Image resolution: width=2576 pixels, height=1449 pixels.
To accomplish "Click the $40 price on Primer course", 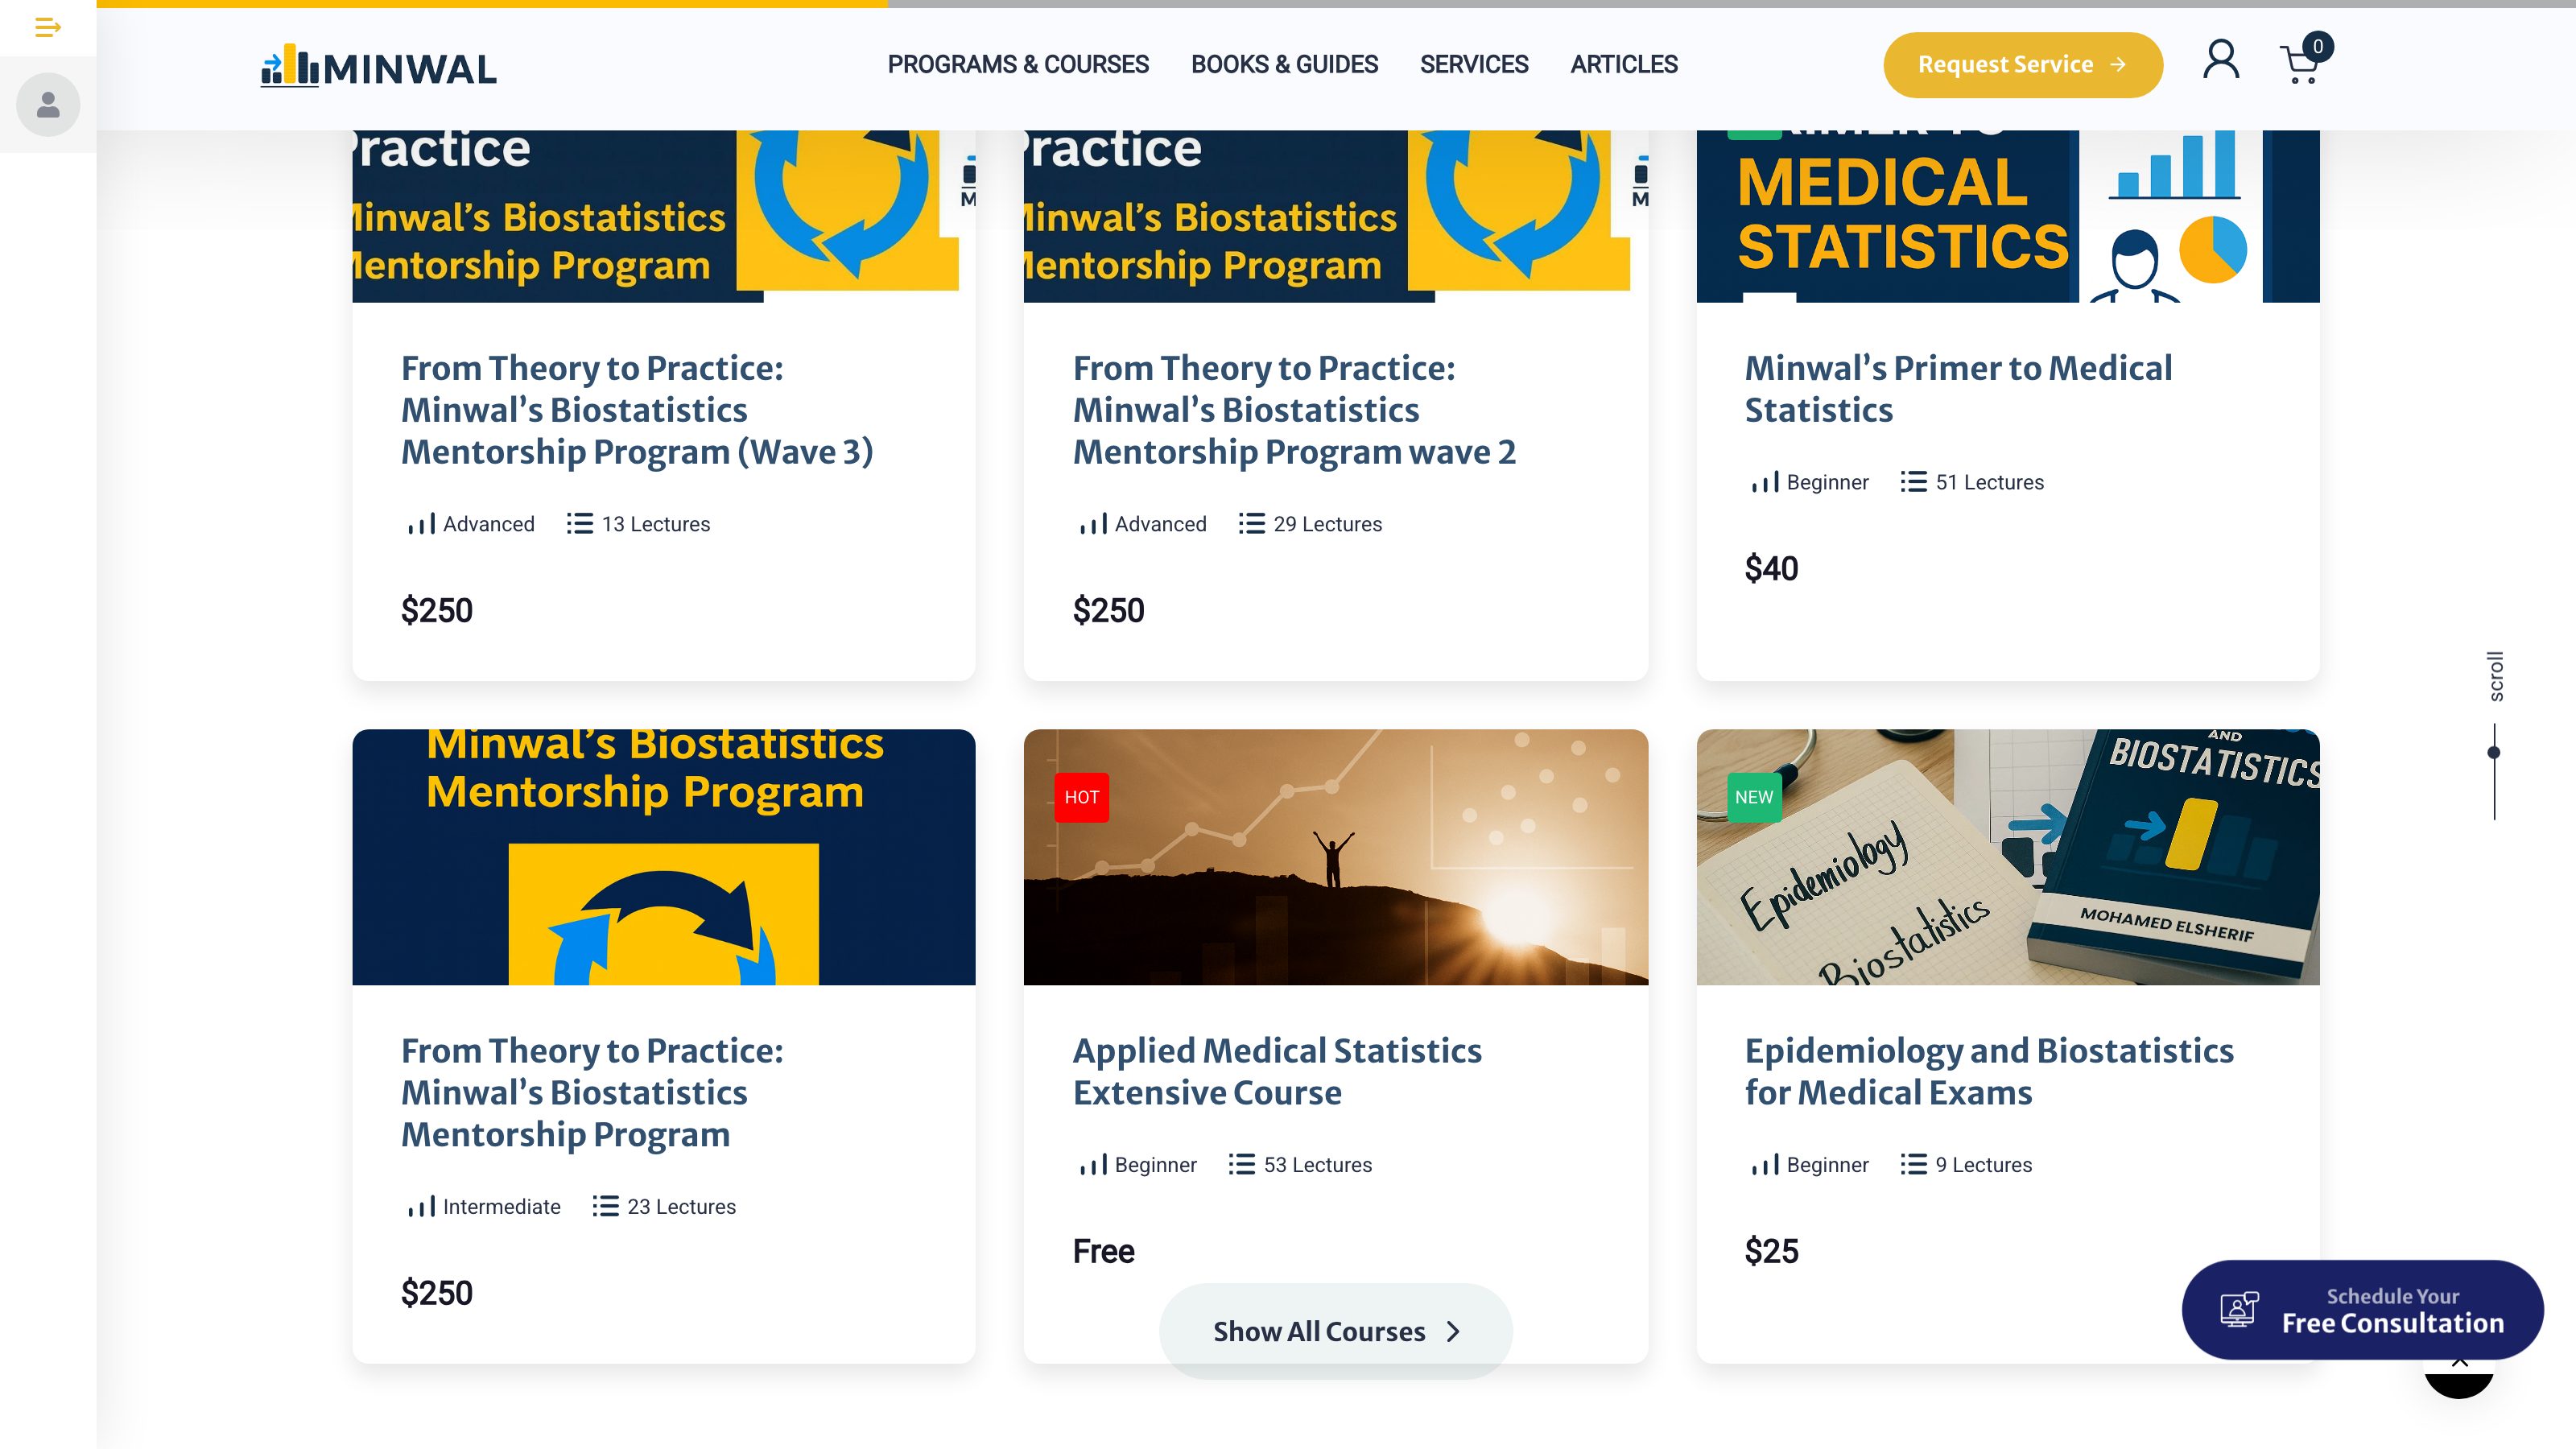I will coord(1771,568).
